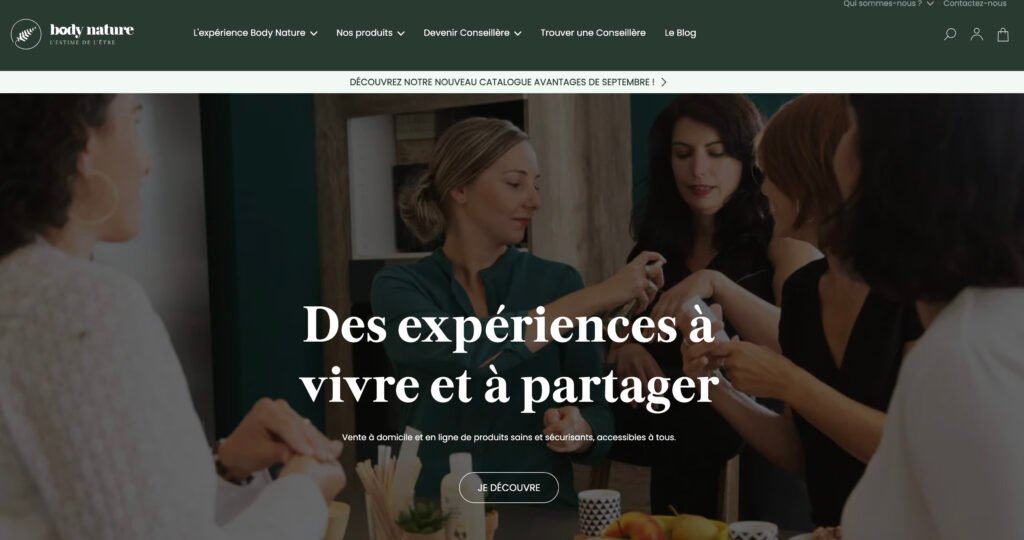The height and width of the screenshot is (540, 1024).
Task: Click the JE DÉCOUVRE button
Action: click(x=509, y=488)
